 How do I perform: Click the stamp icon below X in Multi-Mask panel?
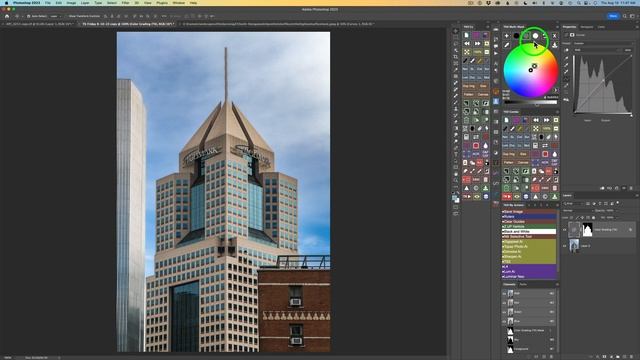pyautogui.click(x=554, y=45)
